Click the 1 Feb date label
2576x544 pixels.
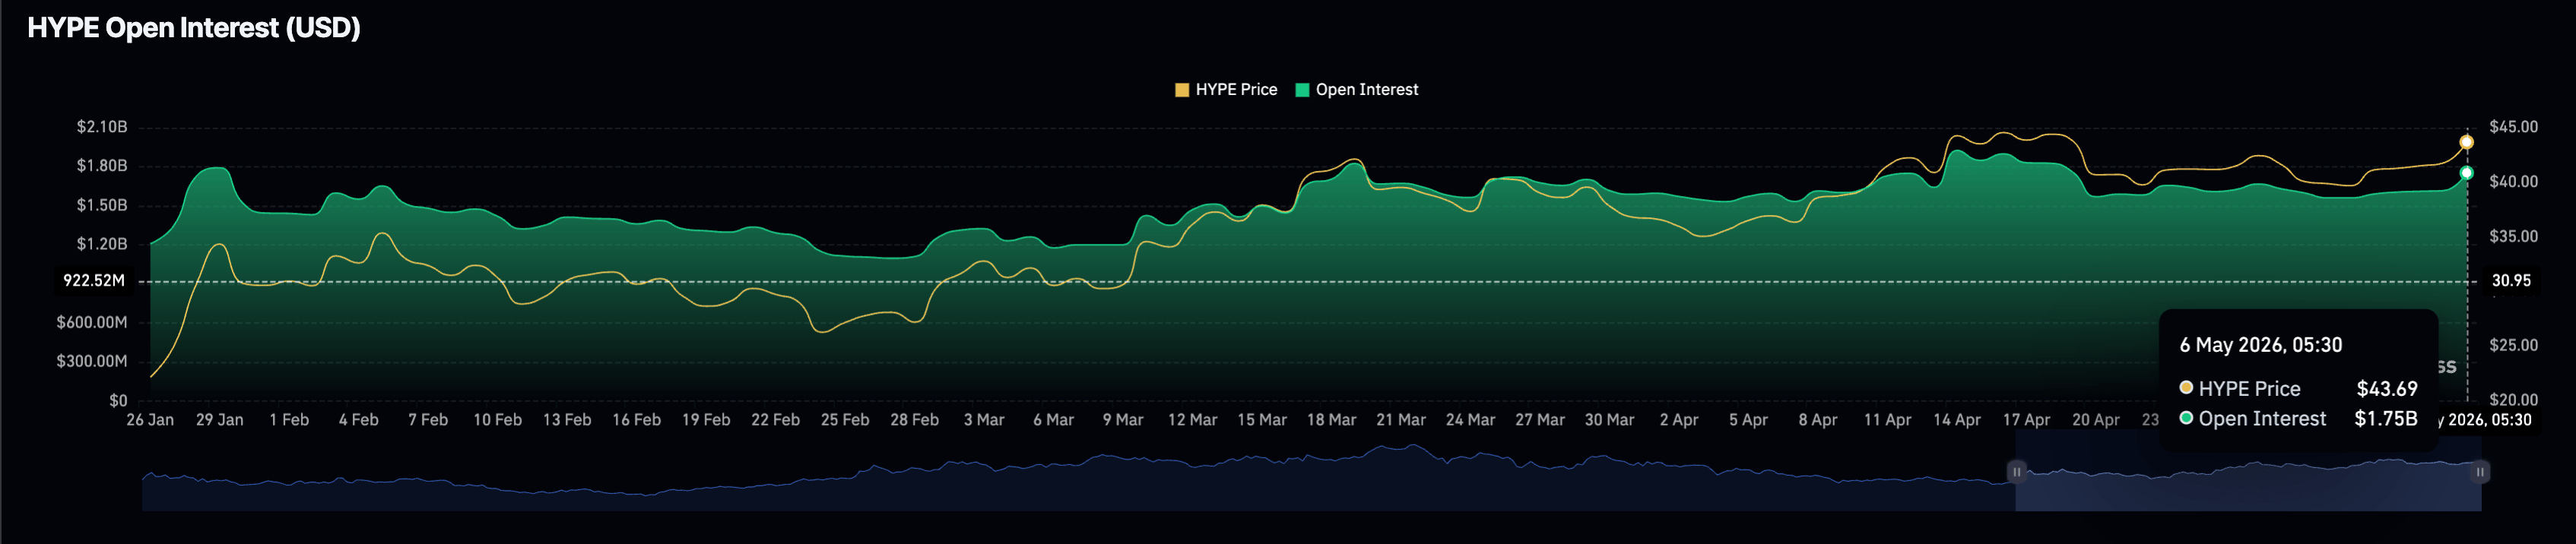pyautogui.click(x=289, y=420)
